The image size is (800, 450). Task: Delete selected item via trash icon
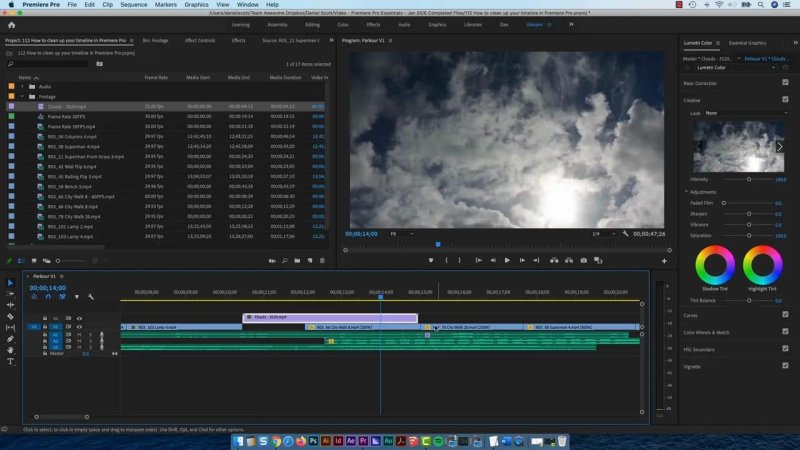click(322, 261)
